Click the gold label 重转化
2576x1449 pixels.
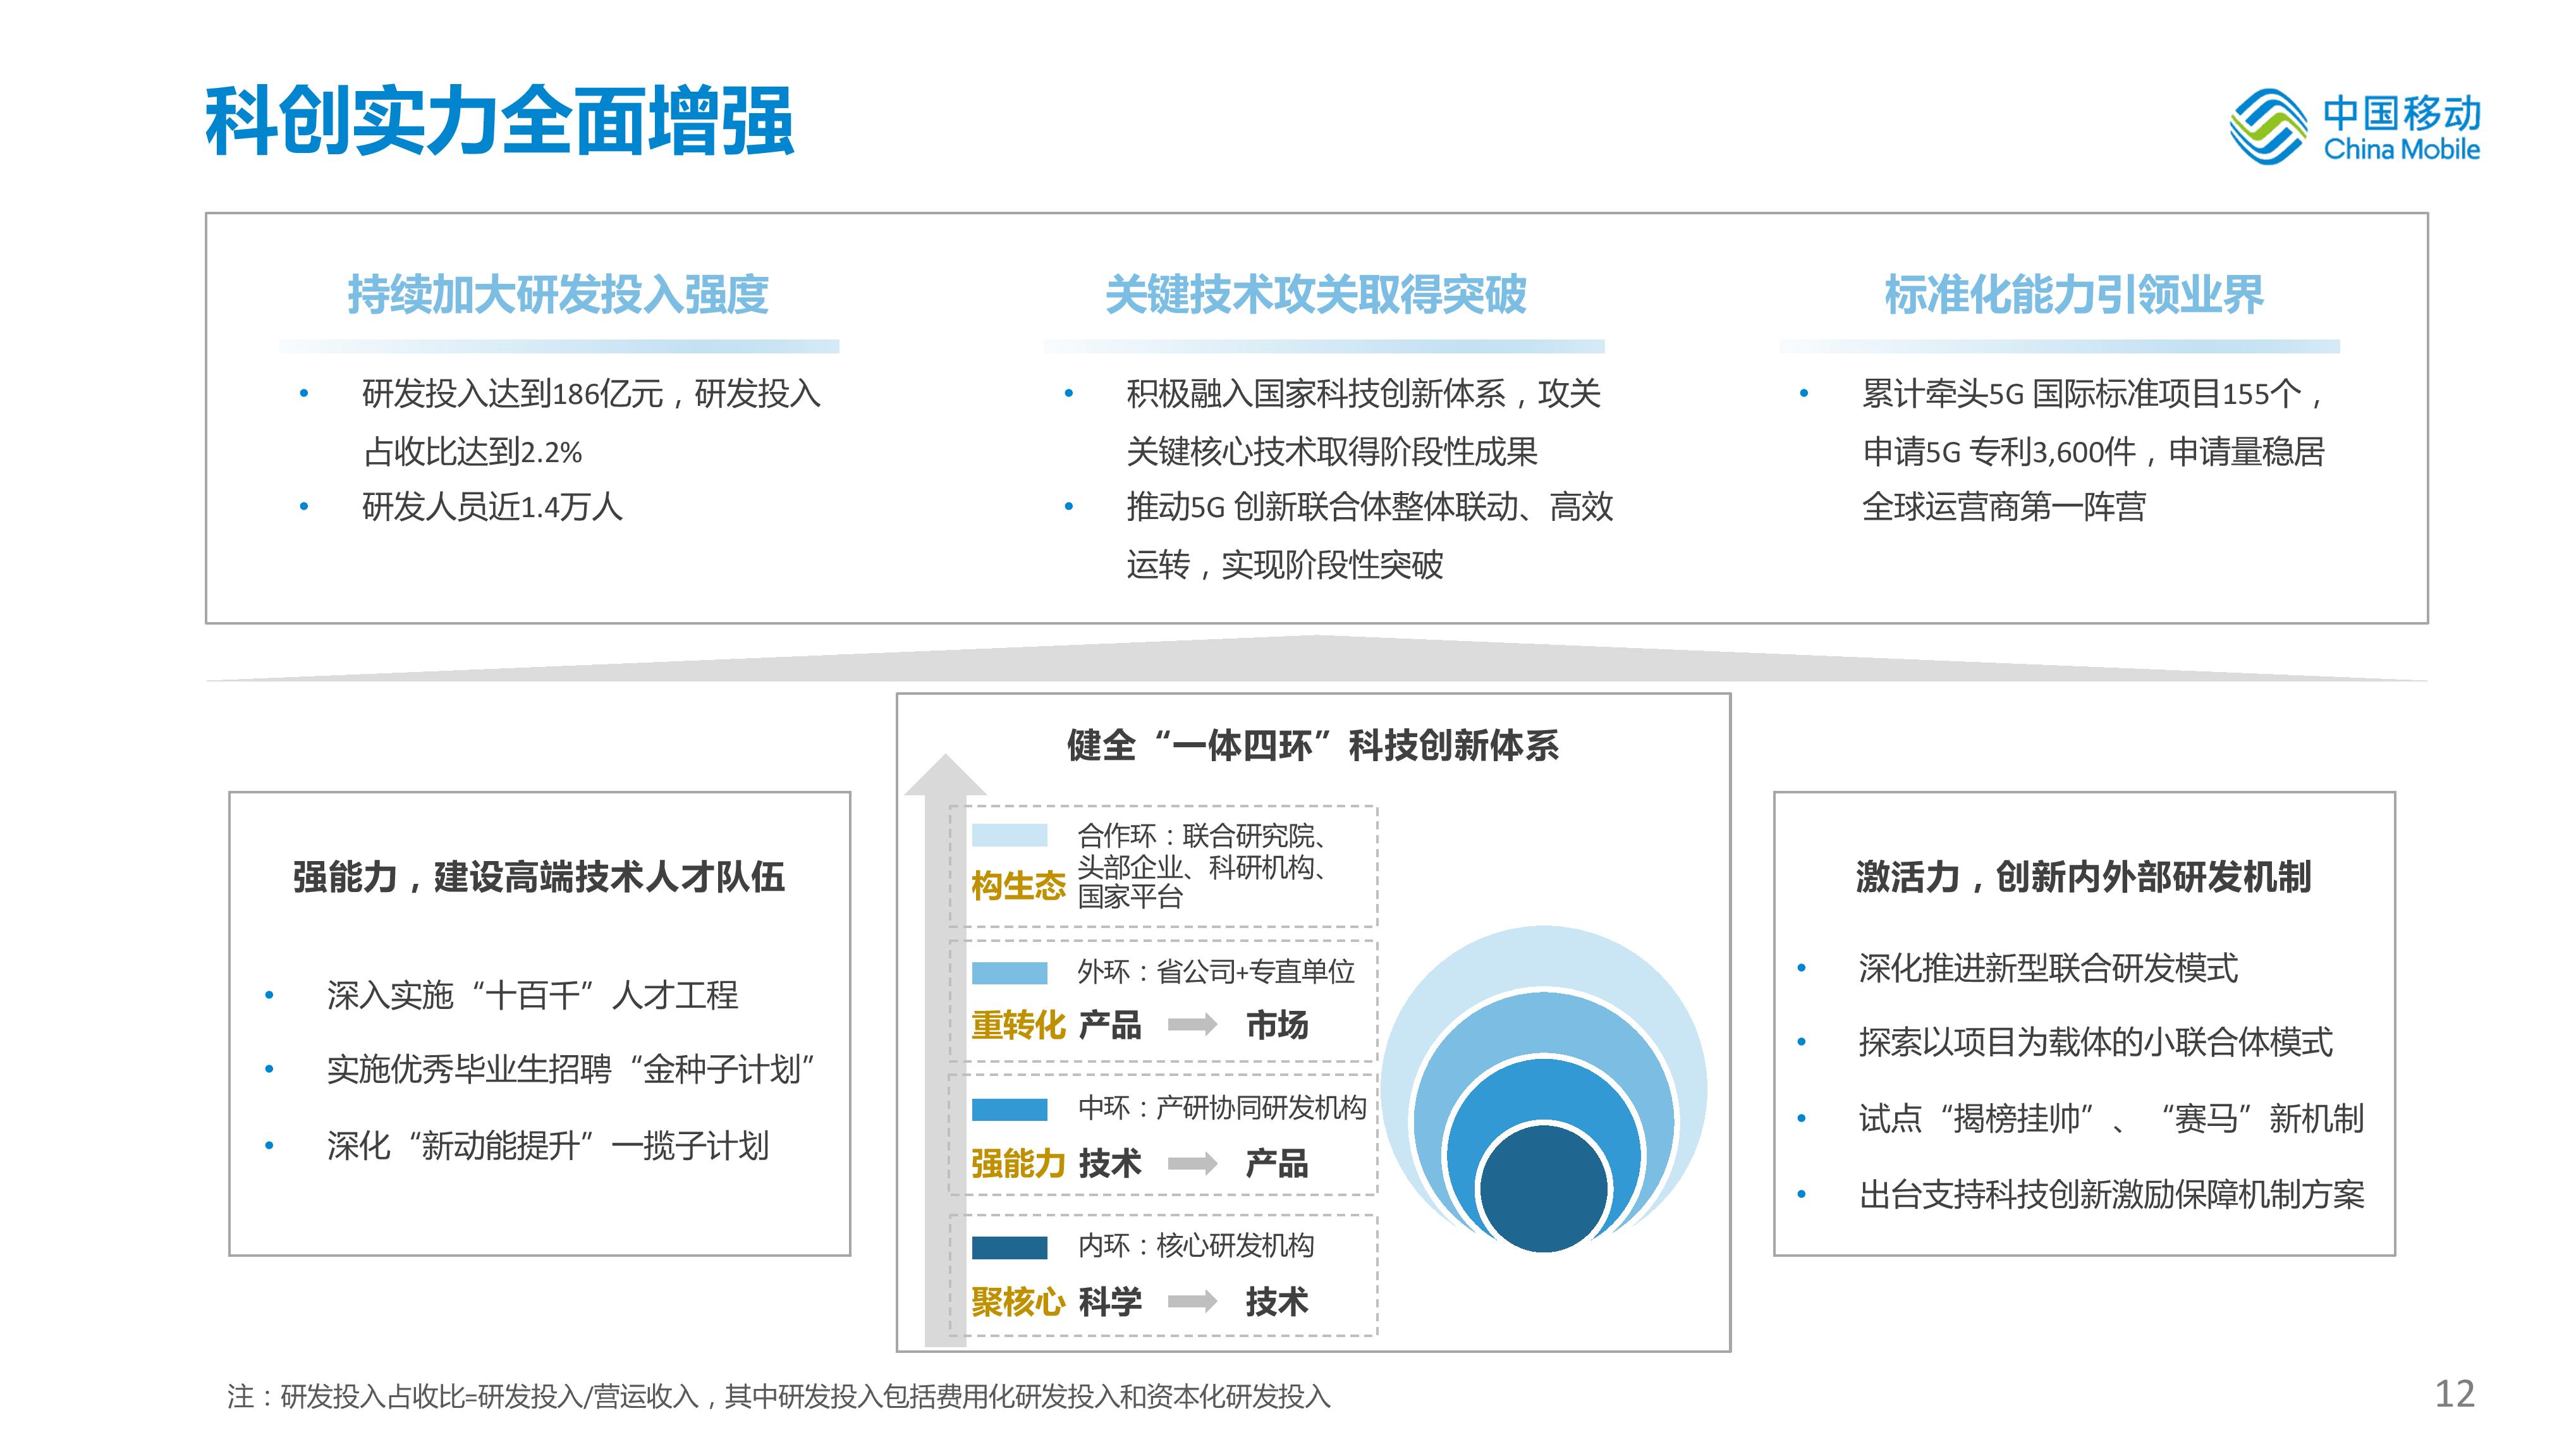(x=1018, y=1025)
